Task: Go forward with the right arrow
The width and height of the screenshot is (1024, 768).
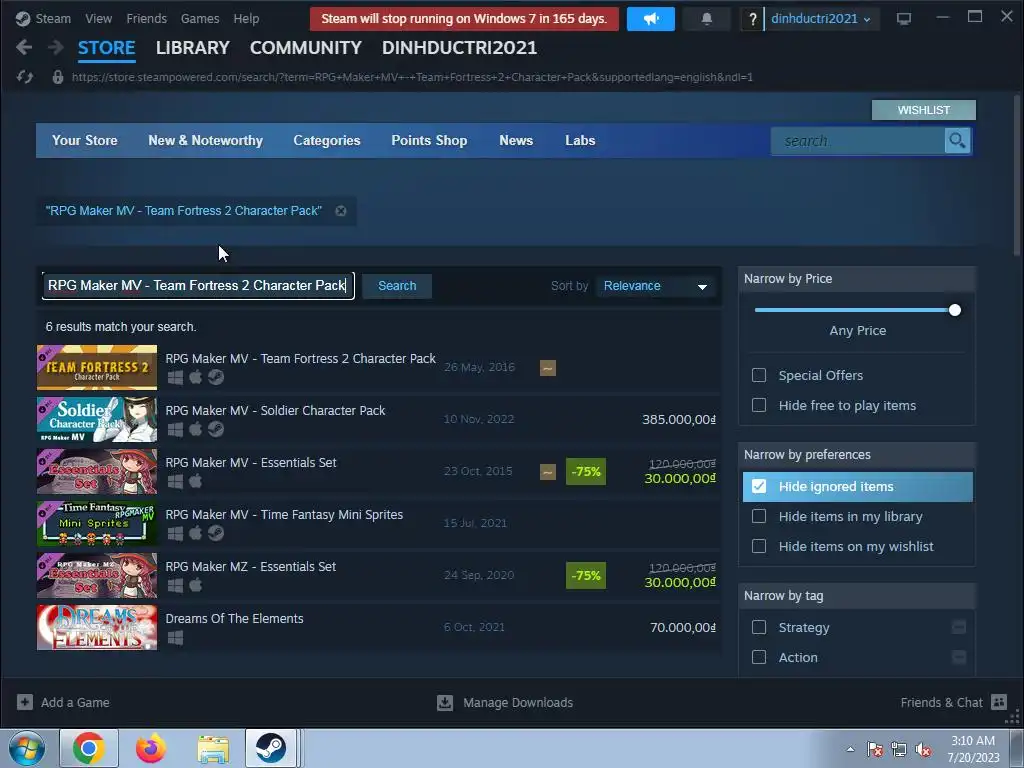Action: [56, 47]
